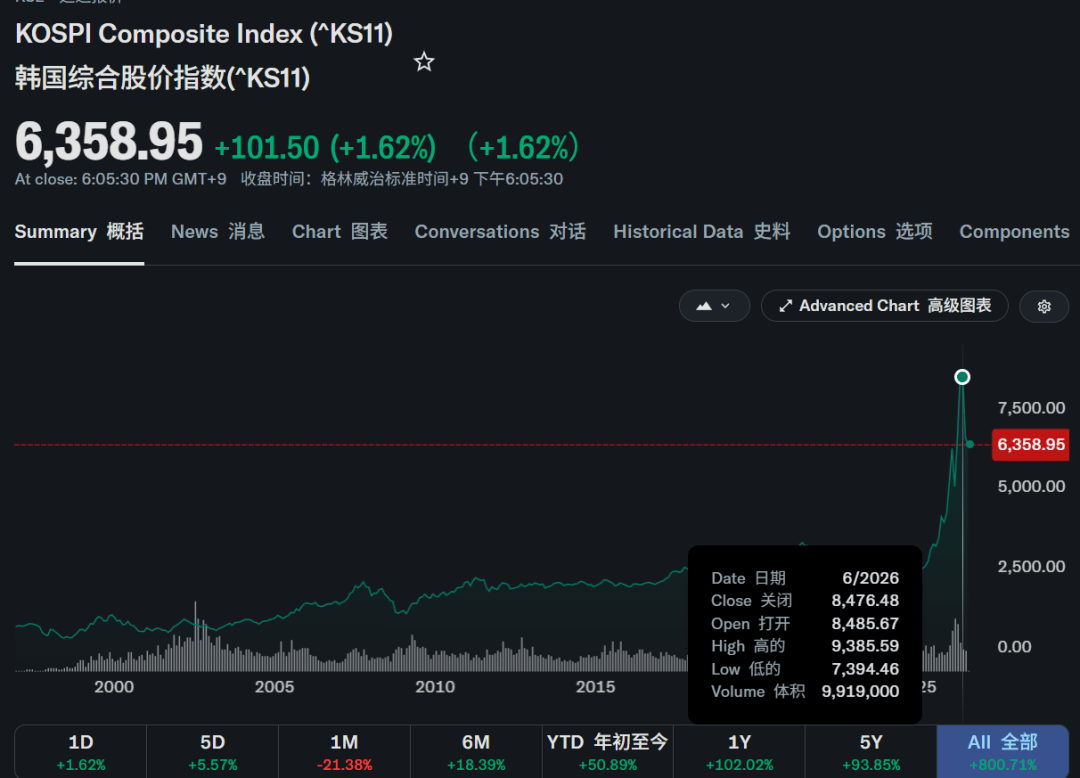Select the 1M time range
This screenshot has width=1080, height=778.
344,752
